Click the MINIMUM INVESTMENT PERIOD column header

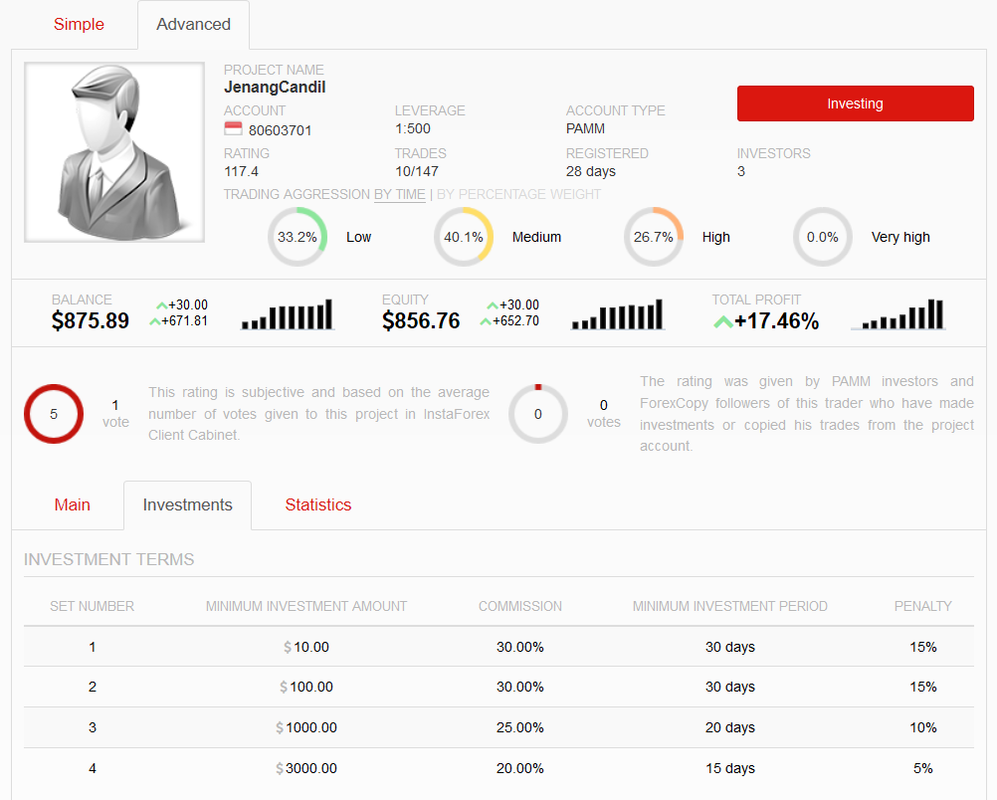730,607
